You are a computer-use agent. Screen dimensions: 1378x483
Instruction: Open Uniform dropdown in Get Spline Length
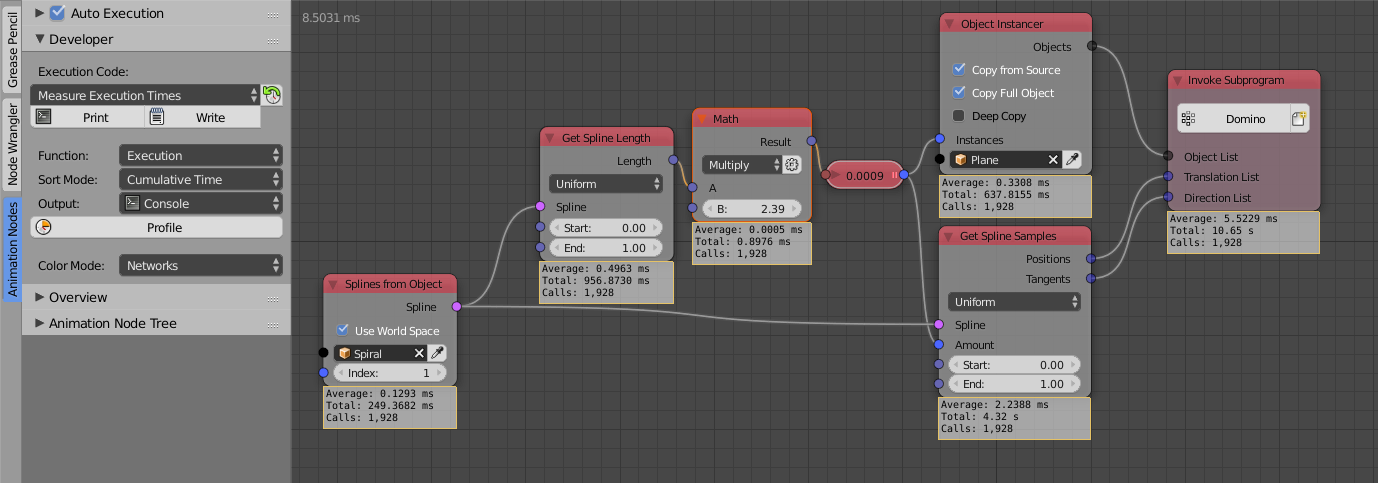pos(606,183)
